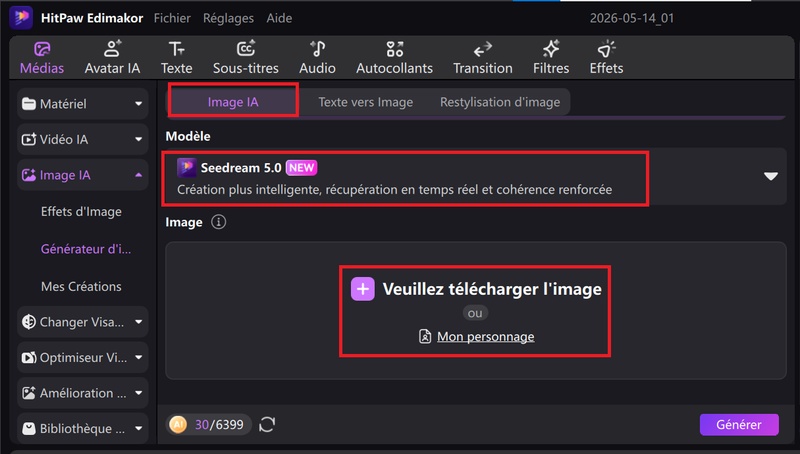Screen dimensions: 800x454
Task: Switch to Texte vers Image tab
Action: (365, 102)
